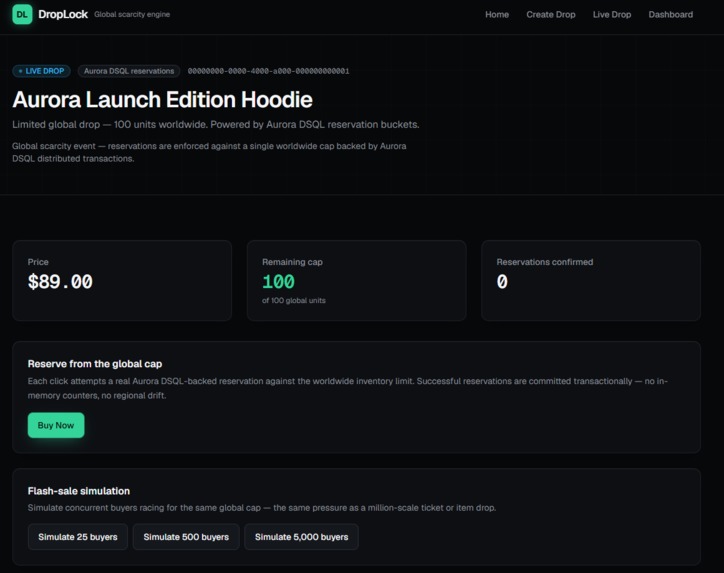Click the remaining cap value 100

coord(278,282)
